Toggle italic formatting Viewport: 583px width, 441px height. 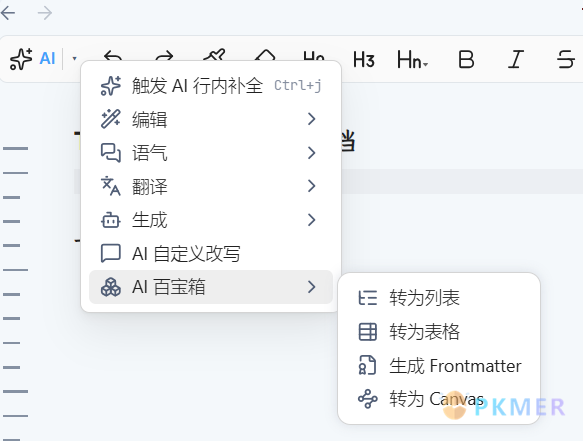click(516, 59)
